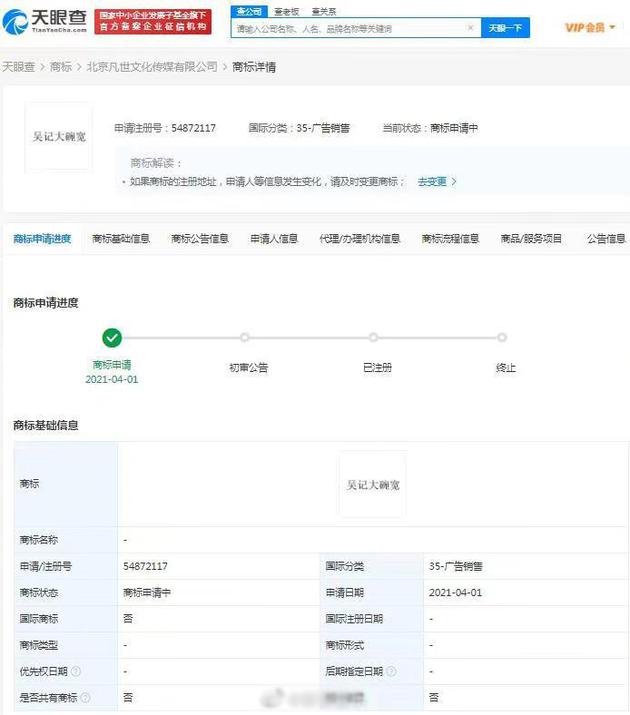Image resolution: width=630 pixels, height=715 pixels.
Task: Click the 商标基础信息 section heading
Action: (46, 425)
